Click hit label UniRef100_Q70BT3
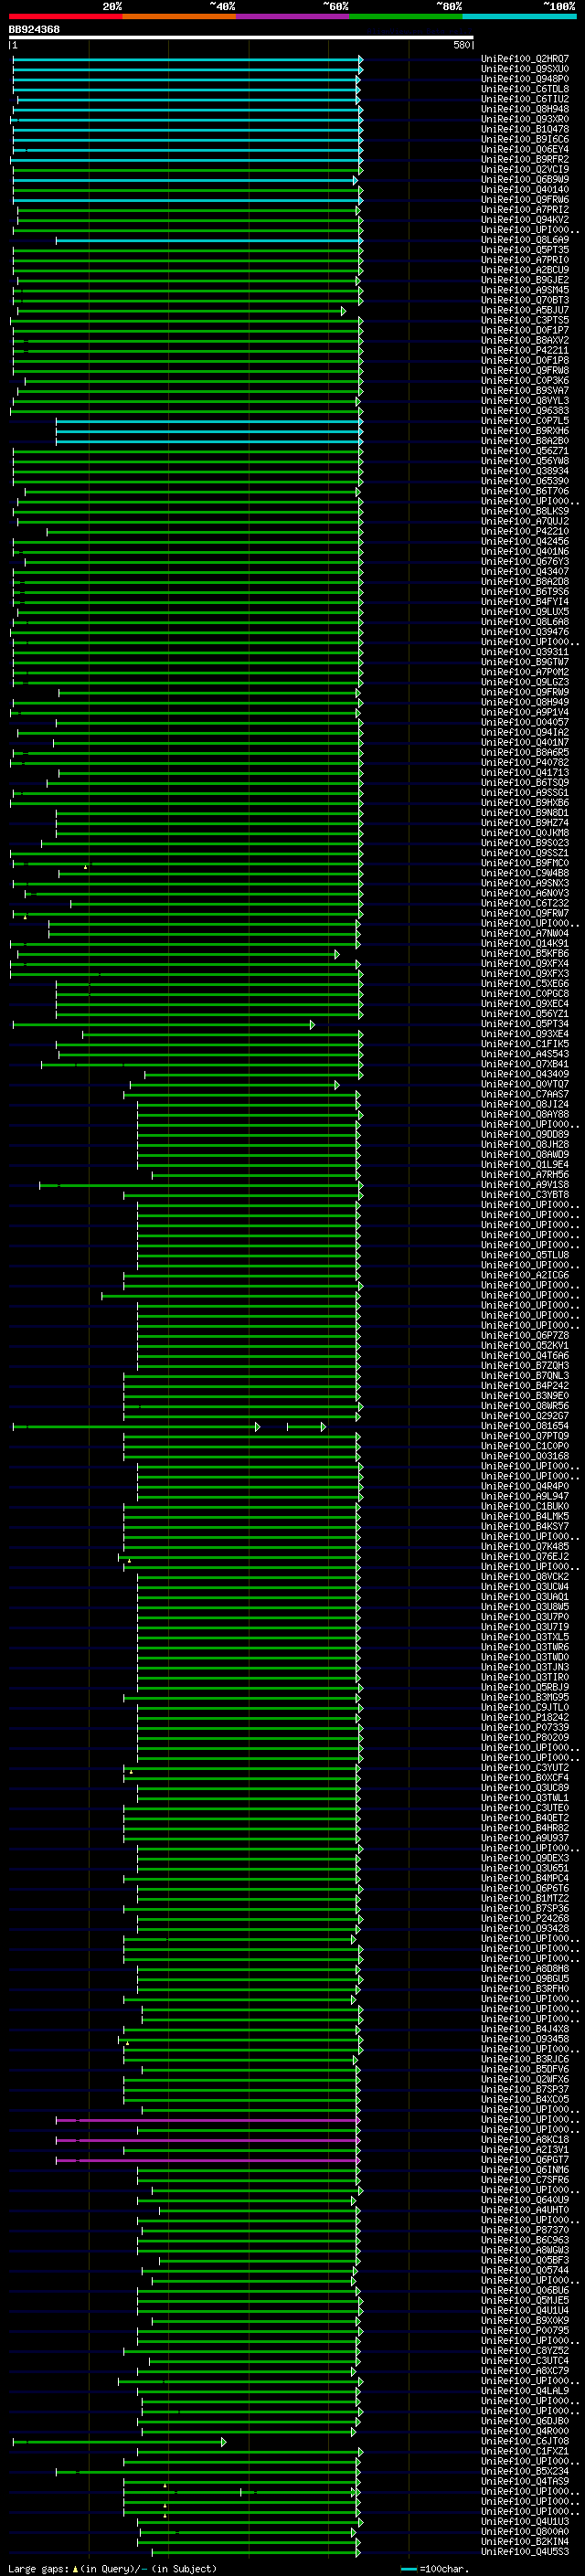The width and height of the screenshot is (585, 2576). (525, 300)
